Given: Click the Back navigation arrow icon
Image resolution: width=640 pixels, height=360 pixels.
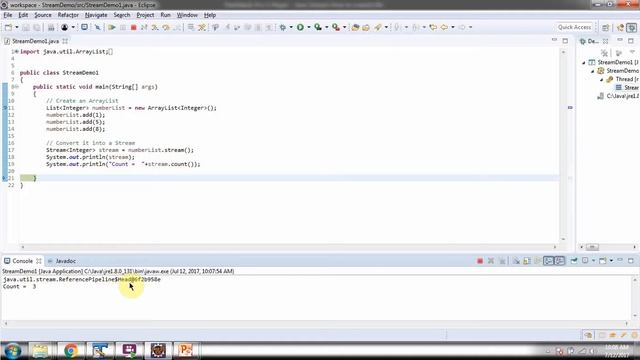Looking at the screenshot, I should click(444, 27).
